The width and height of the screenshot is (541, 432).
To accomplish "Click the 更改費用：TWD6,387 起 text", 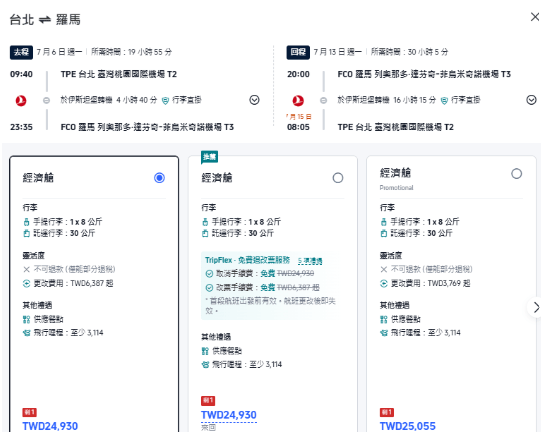I will coord(73,284).
